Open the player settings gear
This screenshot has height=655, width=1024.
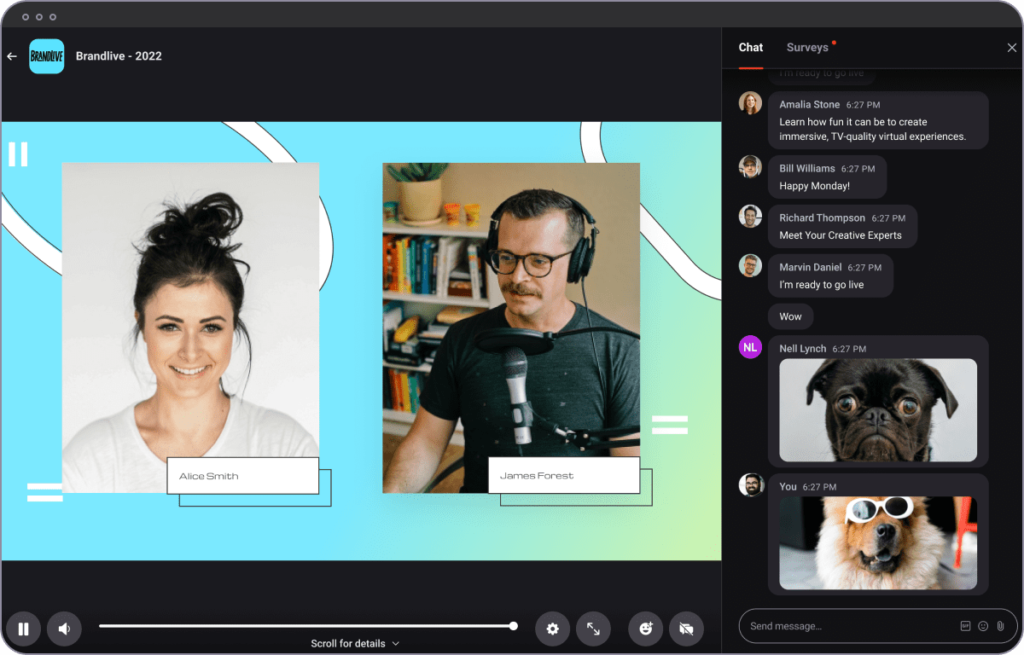pos(552,629)
